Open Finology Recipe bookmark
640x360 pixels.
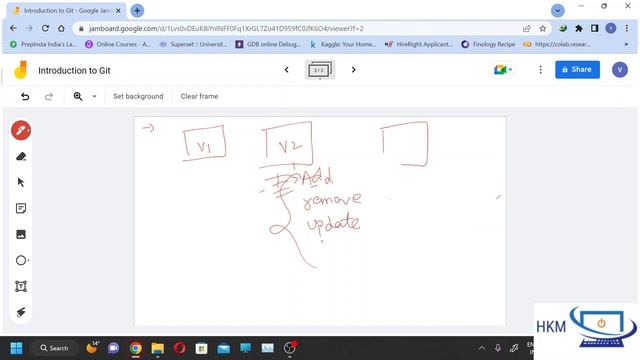(x=488, y=44)
